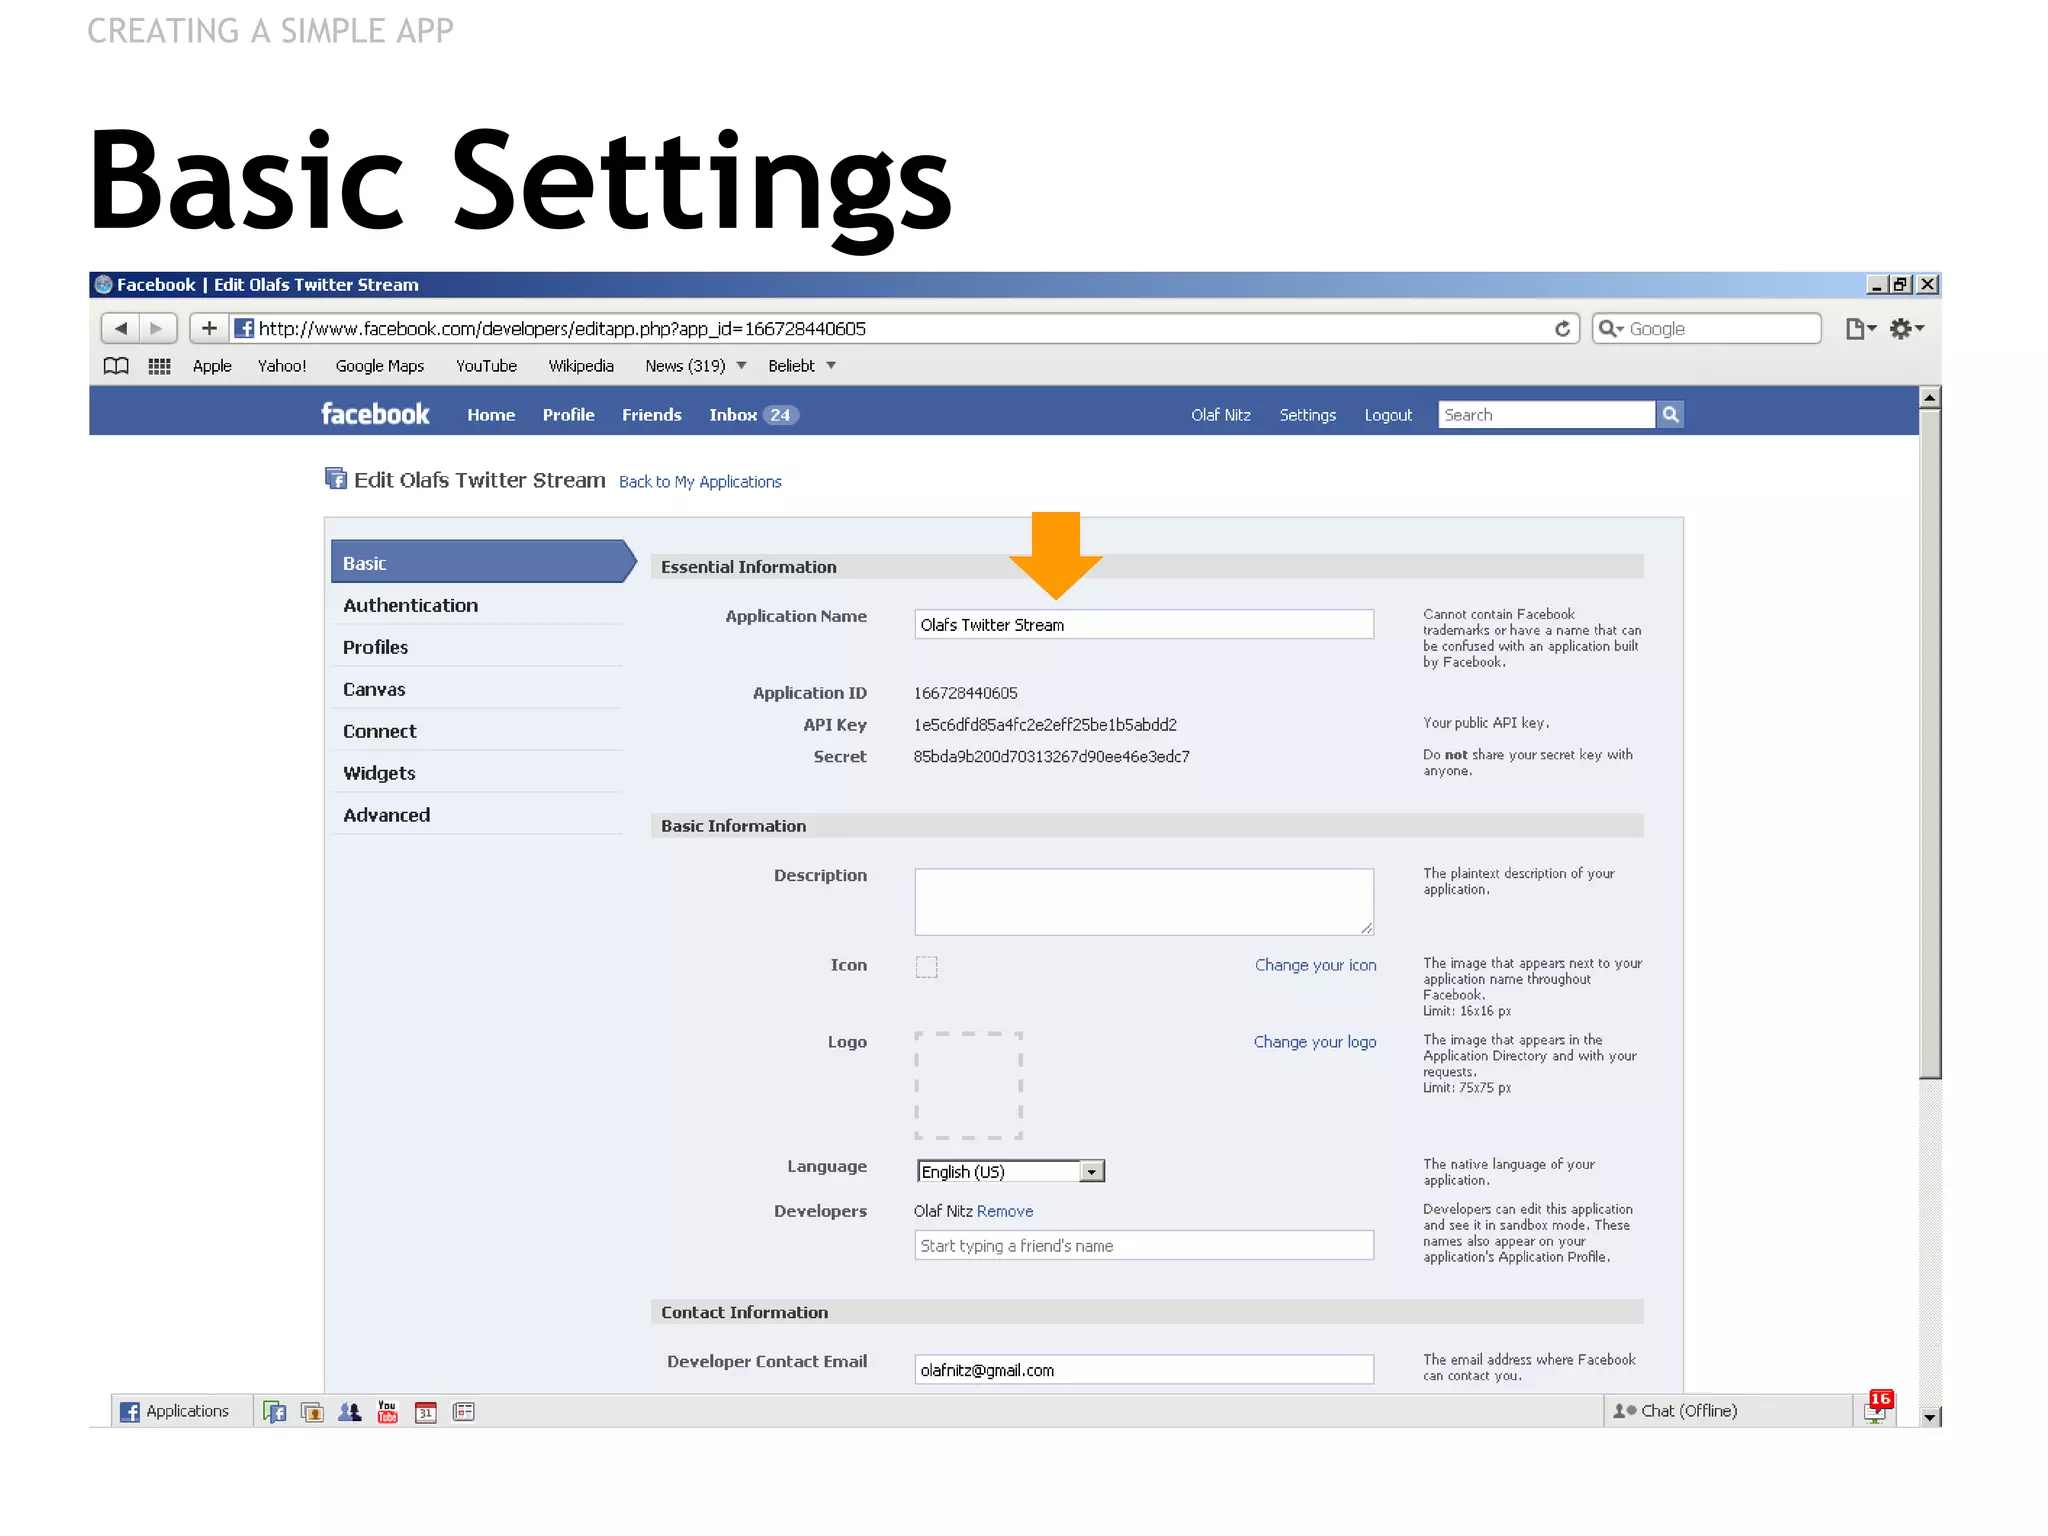This screenshot has height=1536, width=2048.
Task: Add bookmark with the plus button
Action: (x=209, y=328)
